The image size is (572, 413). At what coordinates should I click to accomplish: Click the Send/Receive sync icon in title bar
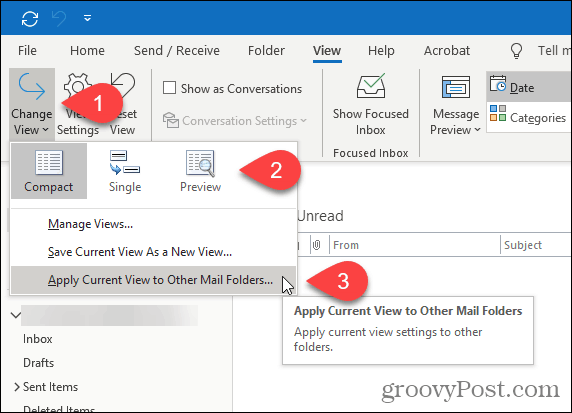coord(30,18)
